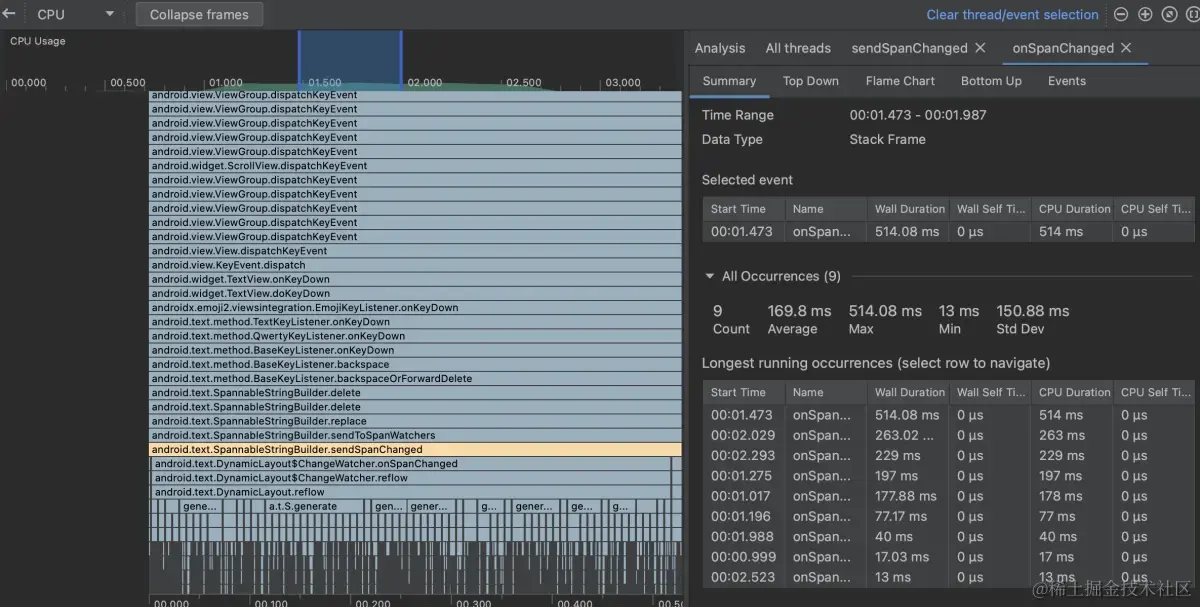Go back using the left arrow icon
Image resolution: width=1200 pixels, height=607 pixels.
(x=9, y=14)
